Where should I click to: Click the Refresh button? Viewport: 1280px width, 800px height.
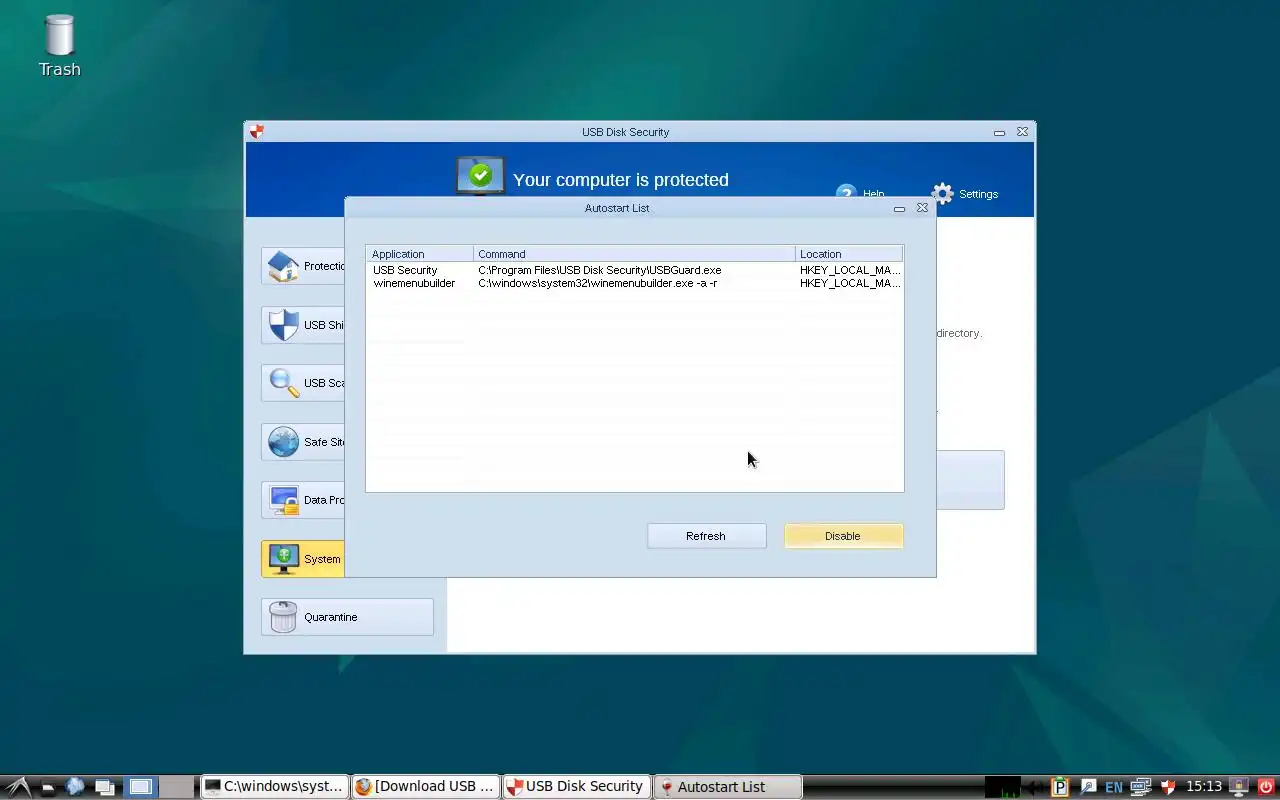pyautogui.click(x=706, y=536)
